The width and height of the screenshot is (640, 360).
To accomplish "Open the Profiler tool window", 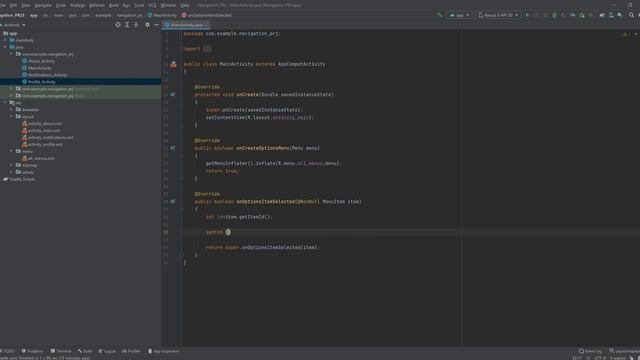I will pyautogui.click(x=131, y=351).
